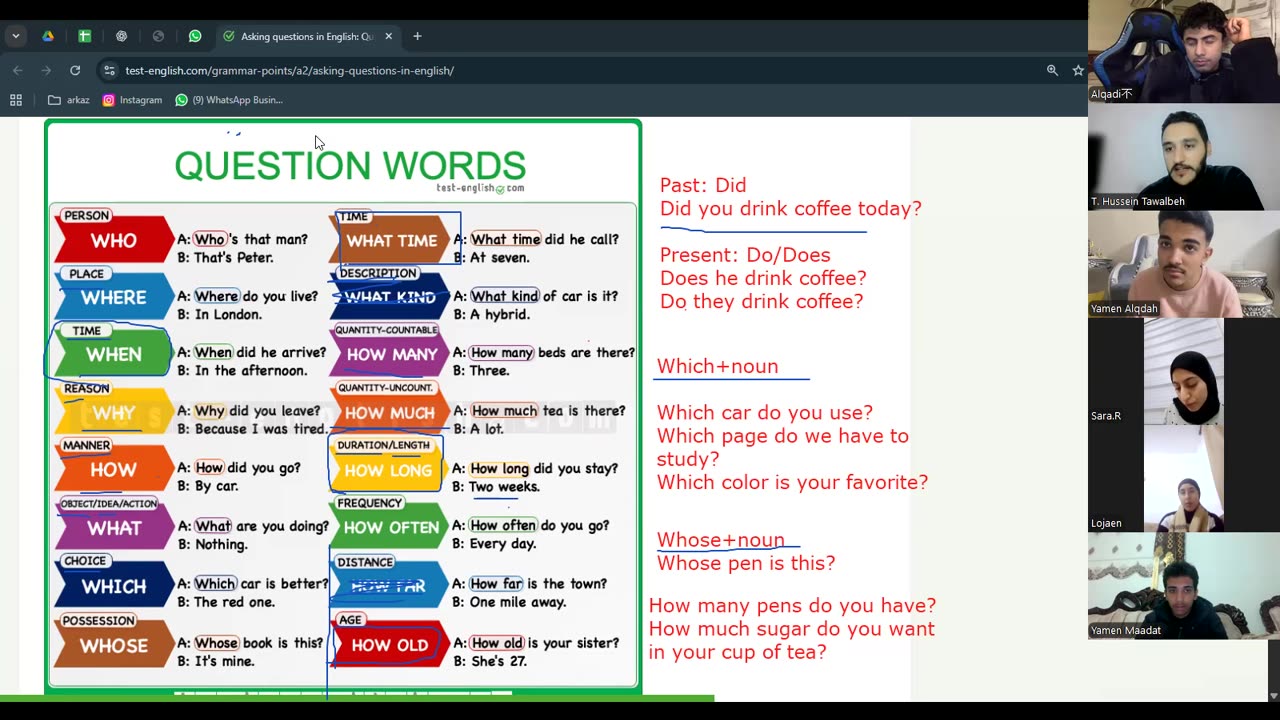Switch to the Google Drive pinned tab
The image size is (1280, 720).
point(48,36)
